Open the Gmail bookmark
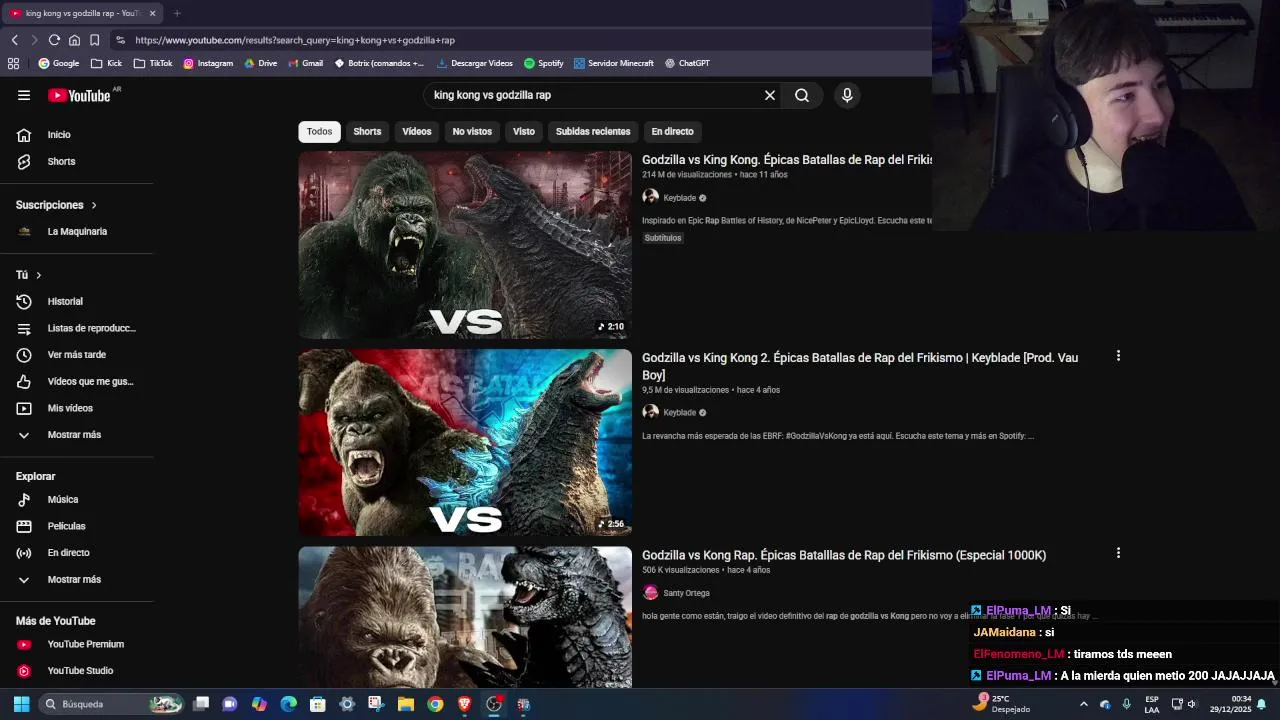The width and height of the screenshot is (1280, 720). coord(306,63)
